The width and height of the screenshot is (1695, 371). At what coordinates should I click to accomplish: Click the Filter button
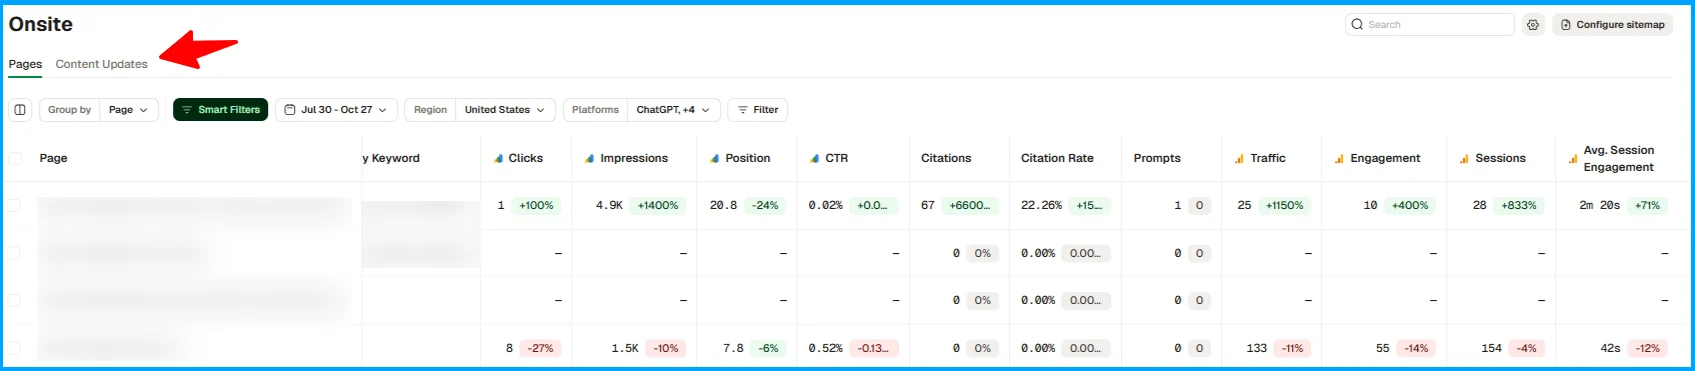(758, 110)
